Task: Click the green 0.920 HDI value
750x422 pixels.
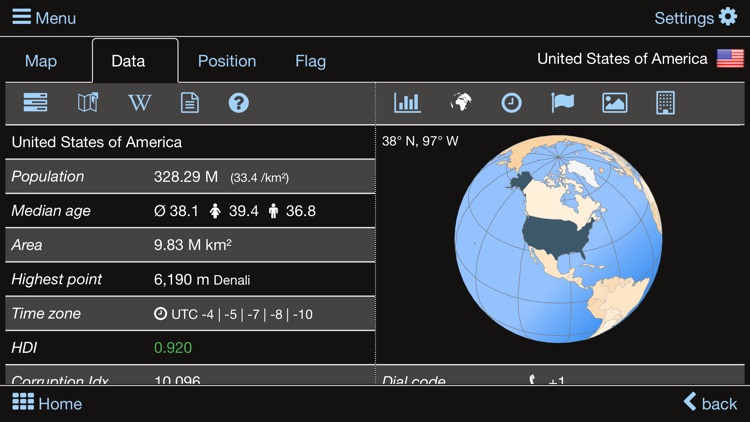Action: click(173, 347)
